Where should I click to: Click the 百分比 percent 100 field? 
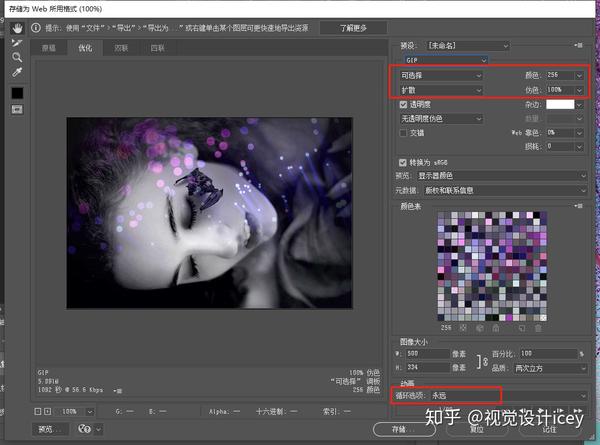pos(548,354)
